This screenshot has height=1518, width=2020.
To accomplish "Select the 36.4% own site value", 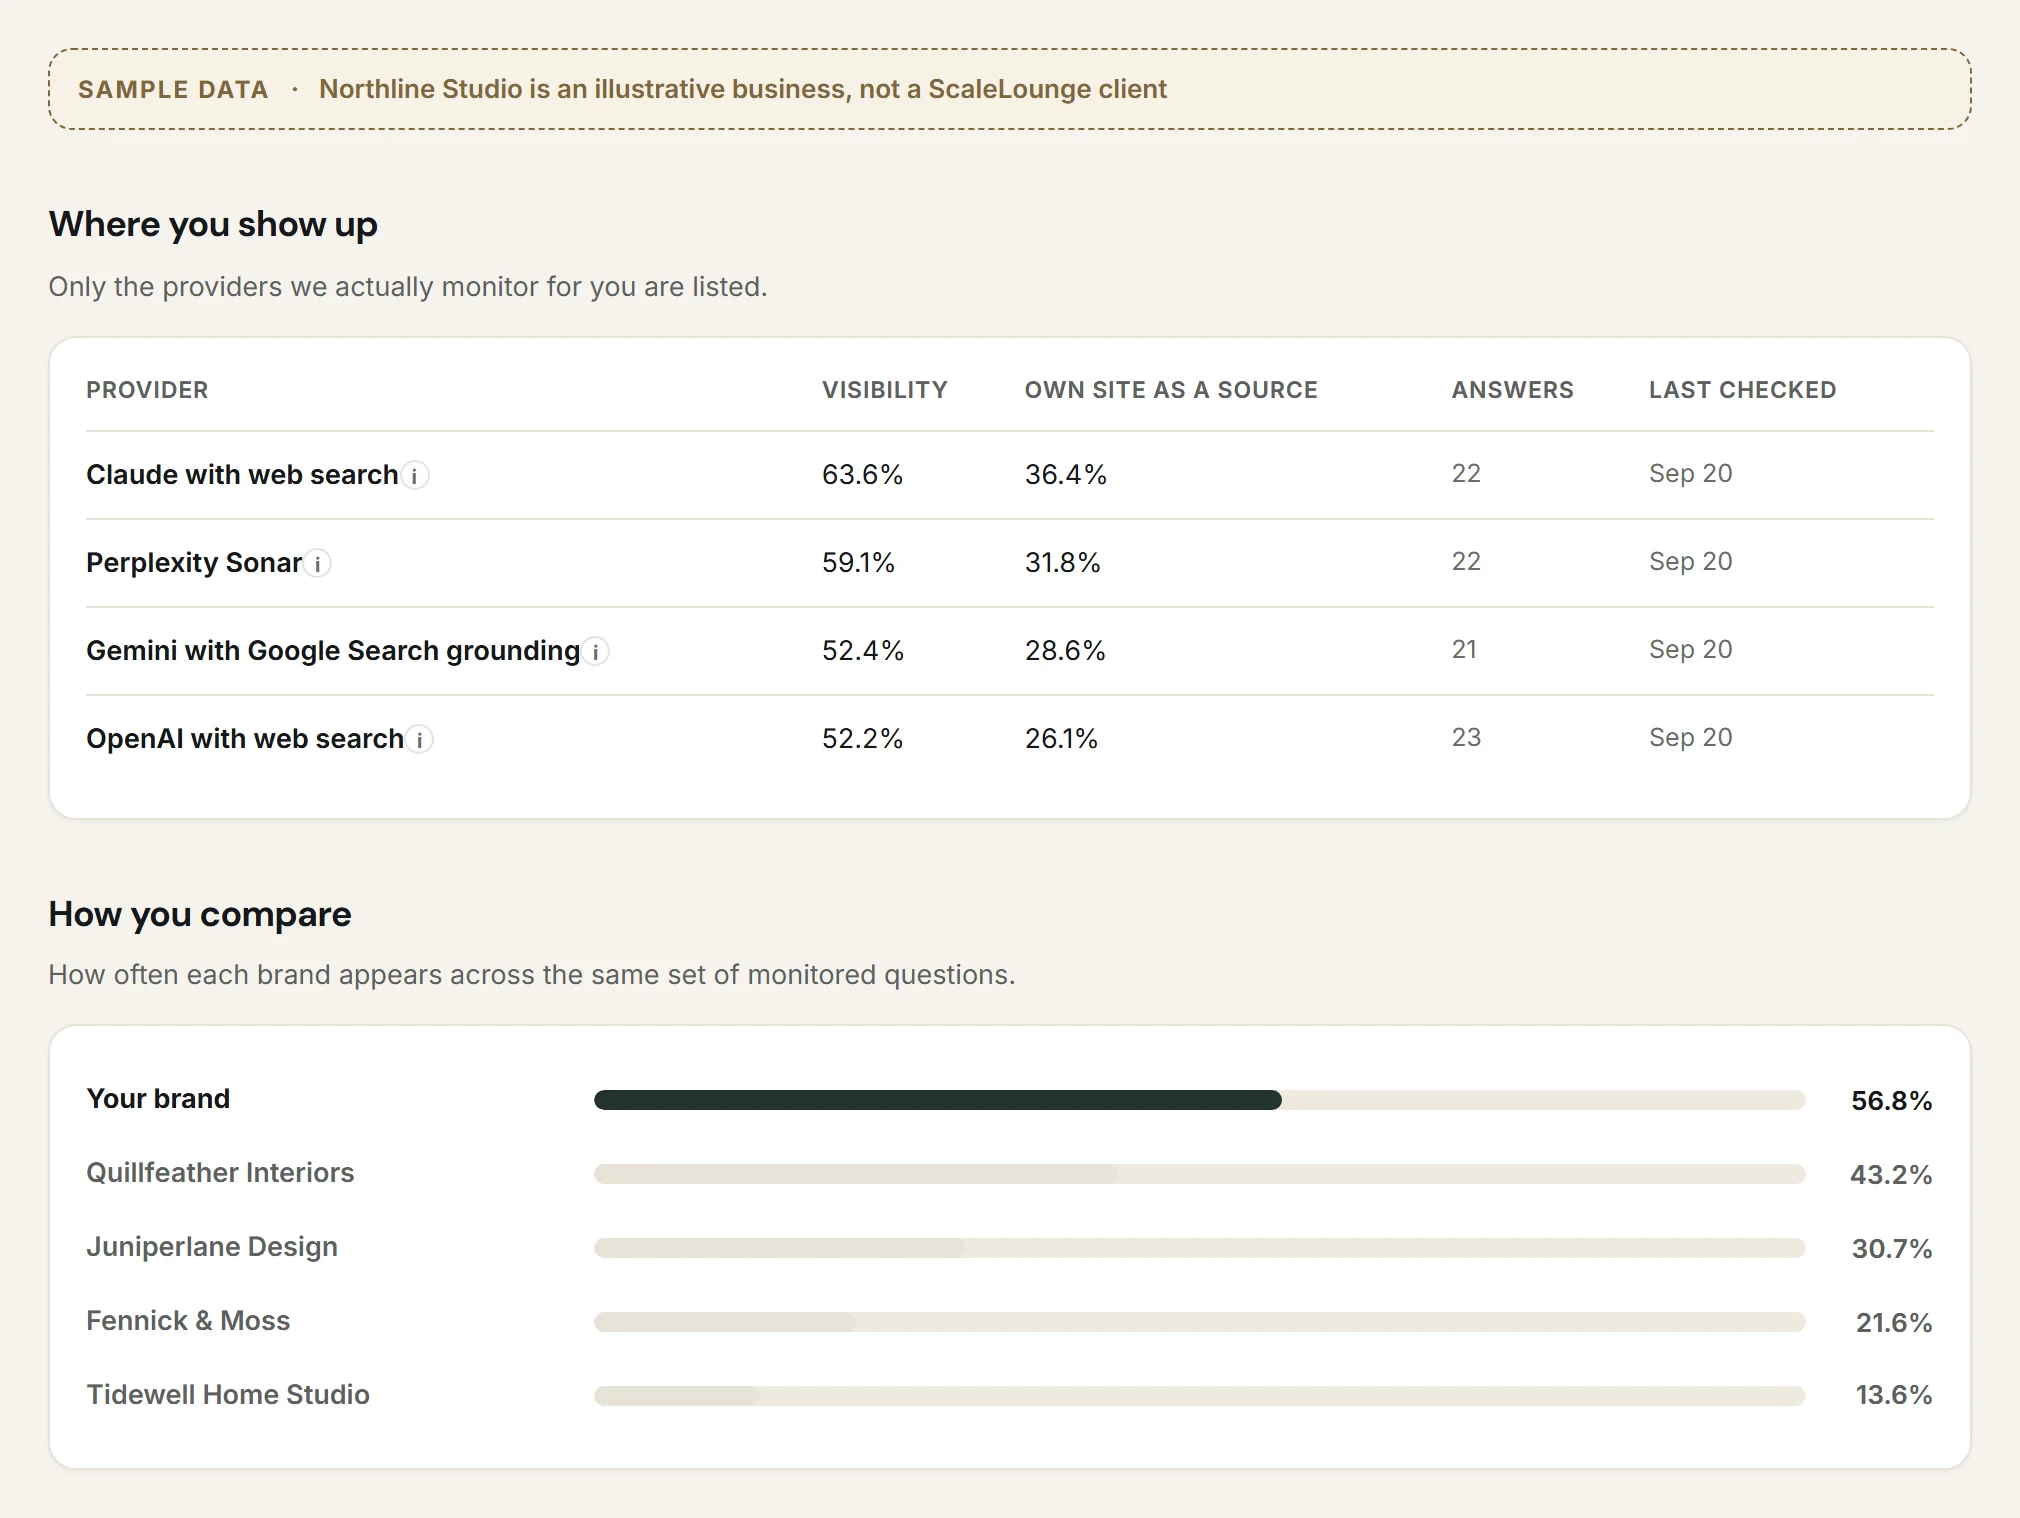I will click(1065, 475).
